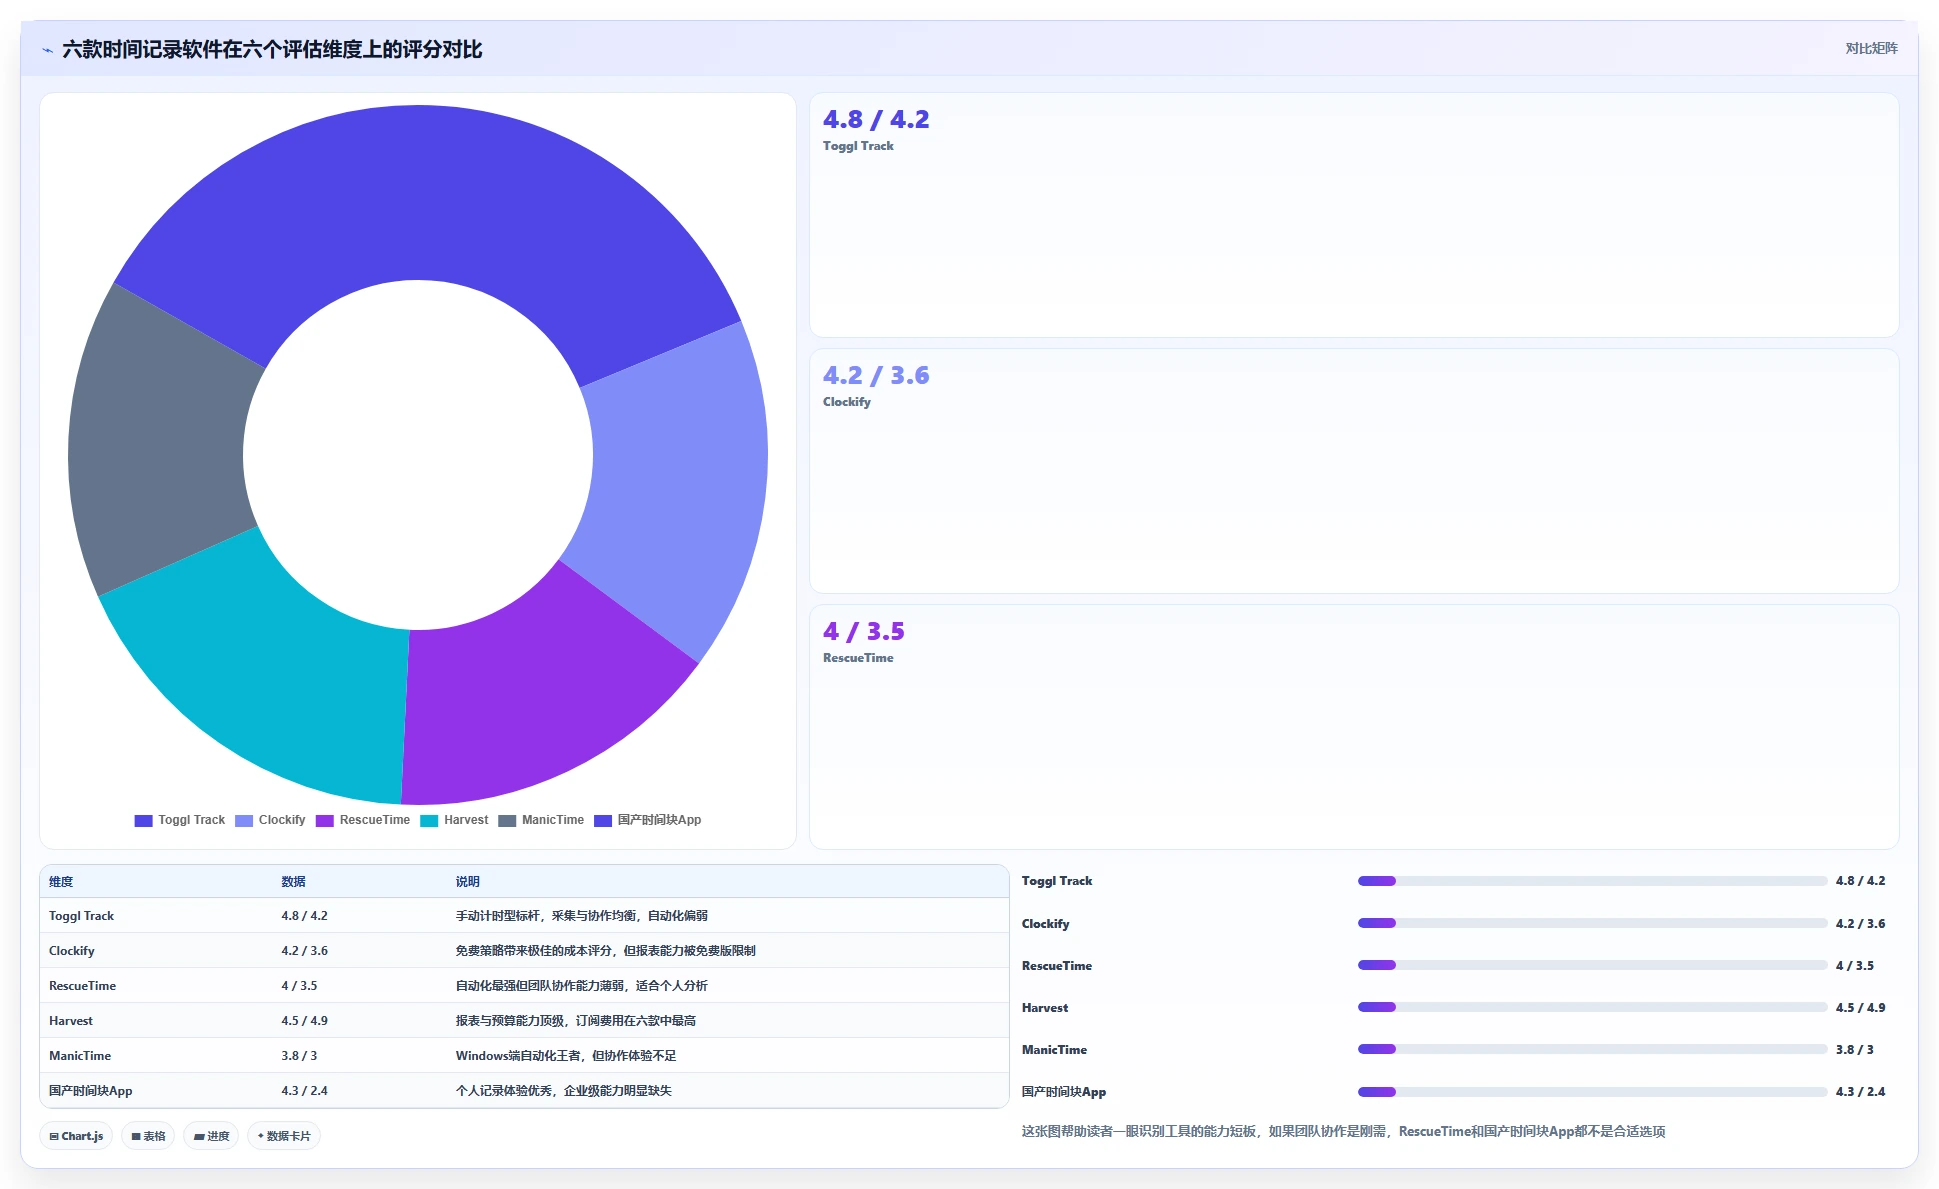The image size is (1939, 1189).
Task: Click the small icon before the dashboard title
Action: (x=47, y=50)
